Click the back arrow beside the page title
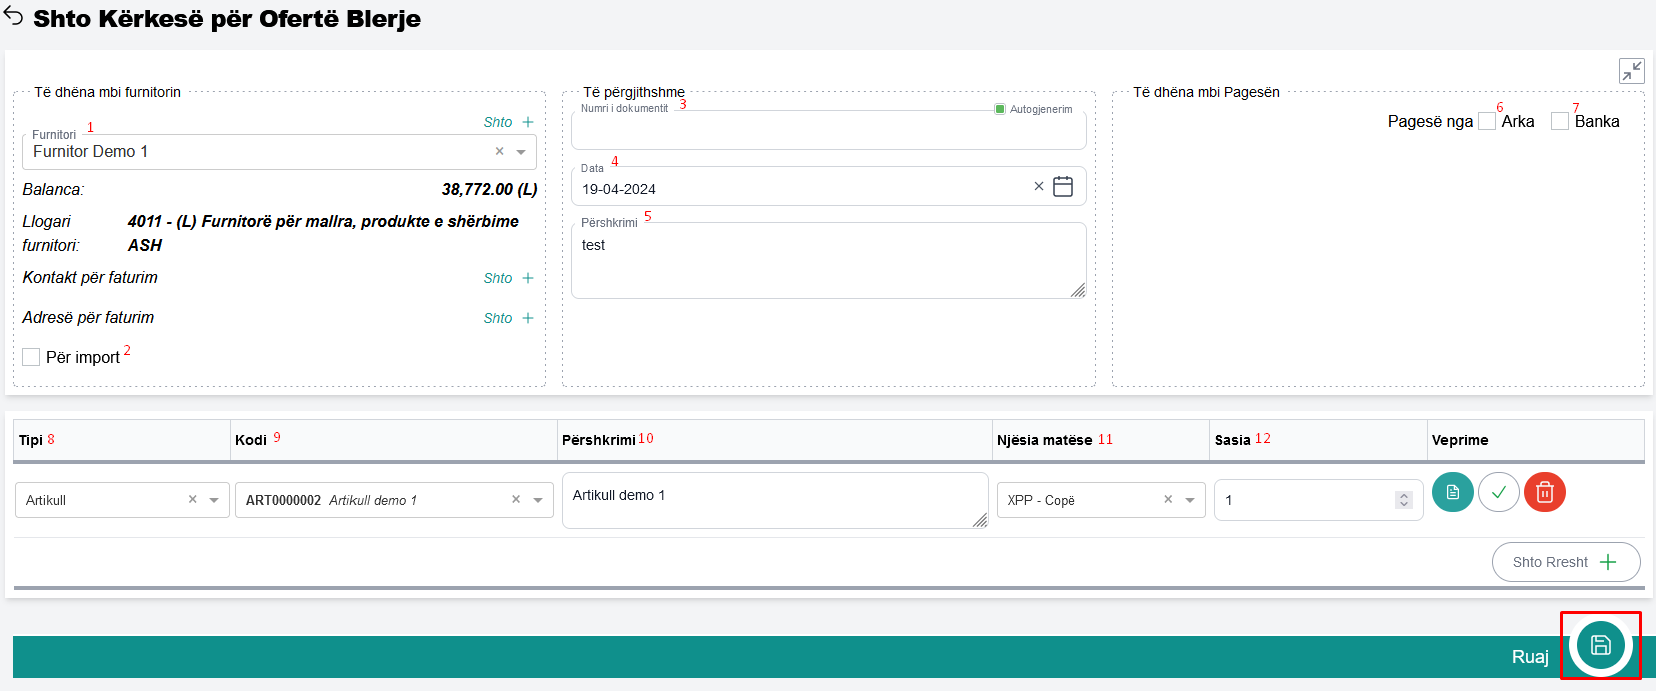Image resolution: width=1656 pixels, height=691 pixels. [14, 17]
